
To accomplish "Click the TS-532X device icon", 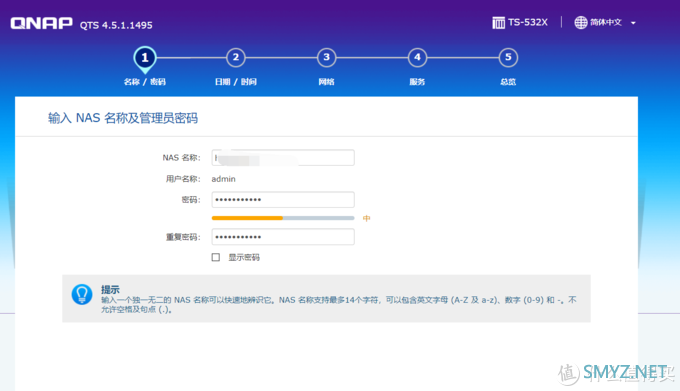I will coord(498,23).
